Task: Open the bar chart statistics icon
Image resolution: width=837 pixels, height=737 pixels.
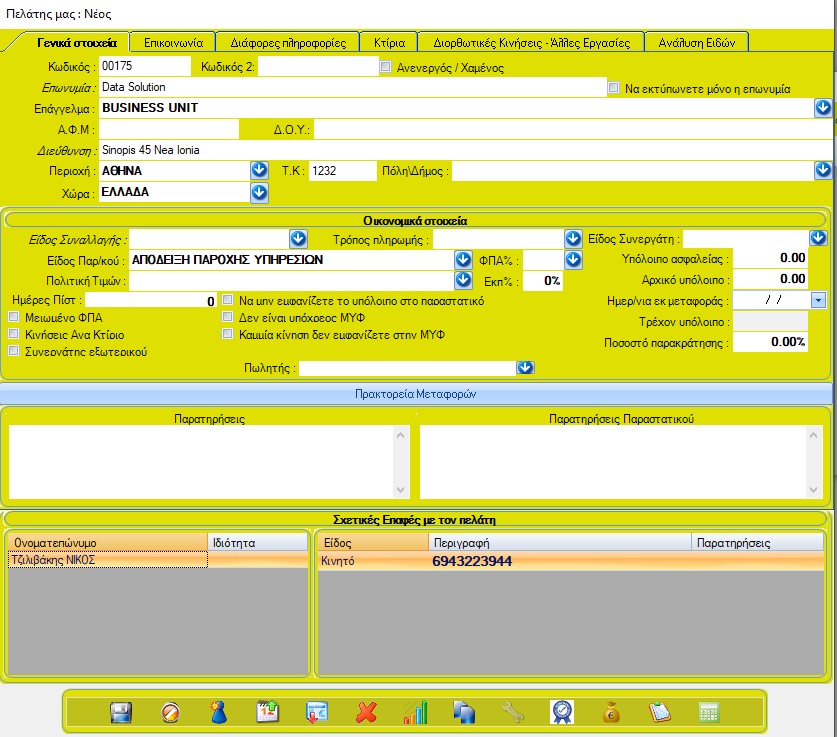Action: tap(415, 713)
